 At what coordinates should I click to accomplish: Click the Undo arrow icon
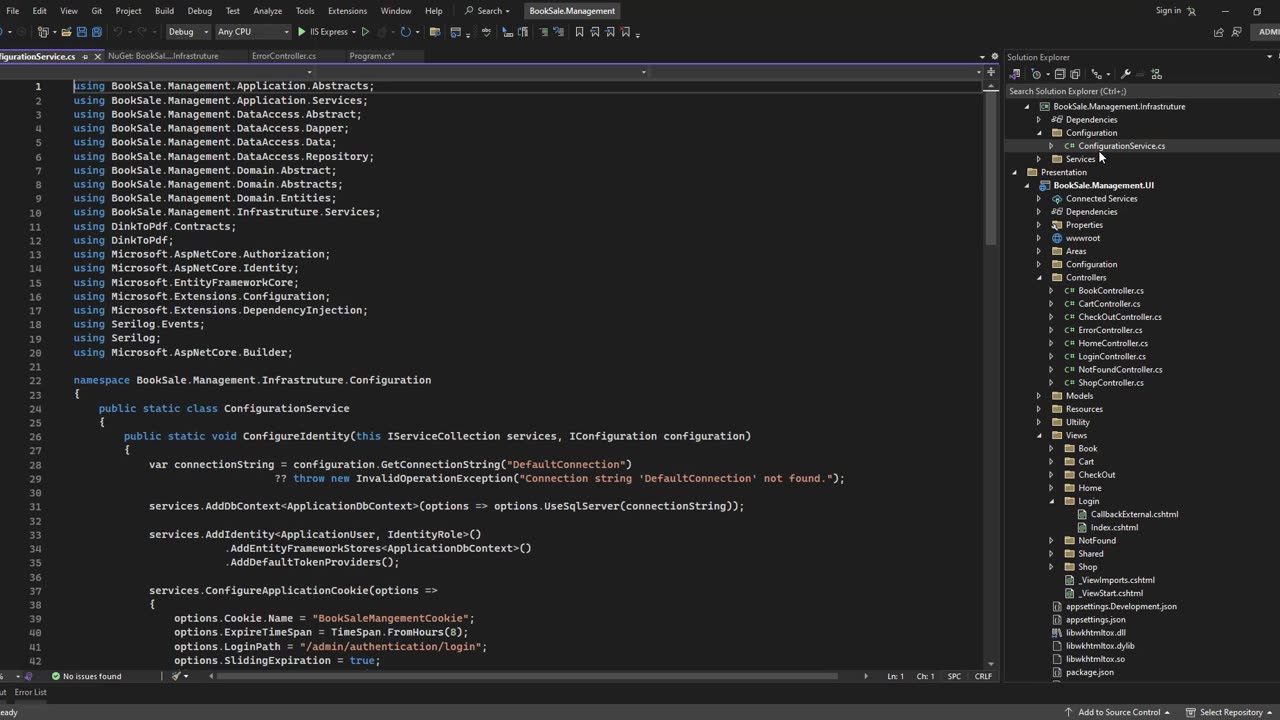(117, 32)
